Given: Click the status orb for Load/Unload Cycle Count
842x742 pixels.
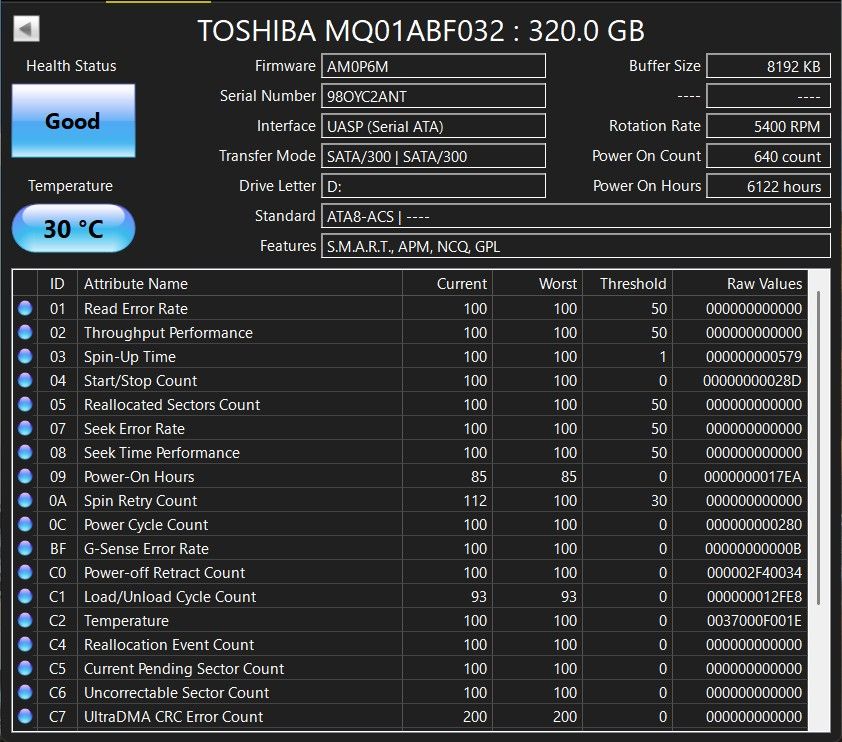Looking at the screenshot, I should point(25,596).
